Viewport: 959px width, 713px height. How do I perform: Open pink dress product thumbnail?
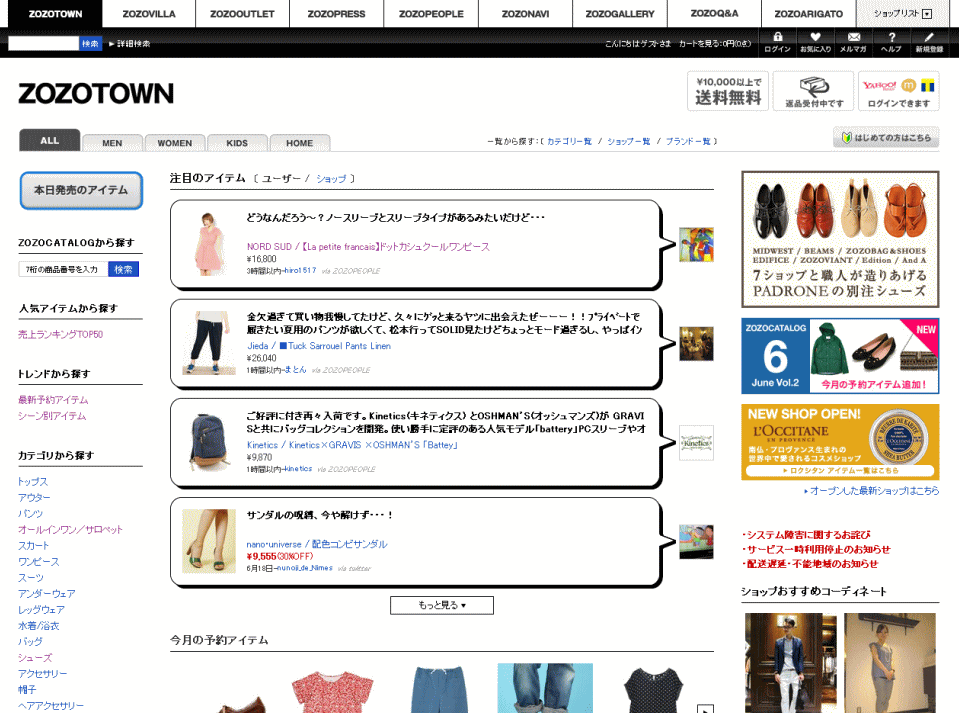click(x=209, y=244)
